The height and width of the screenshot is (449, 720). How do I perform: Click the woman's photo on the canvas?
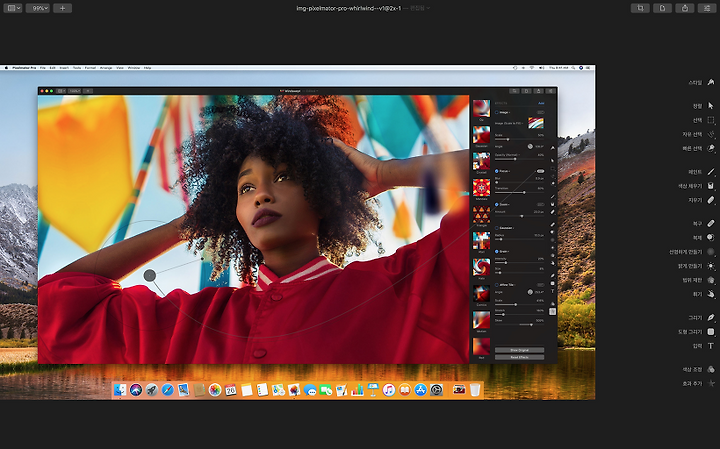point(253,229)
